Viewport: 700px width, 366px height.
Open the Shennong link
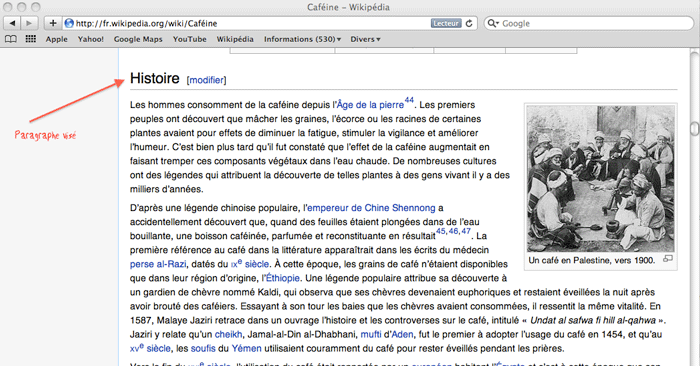click(413, 208)
